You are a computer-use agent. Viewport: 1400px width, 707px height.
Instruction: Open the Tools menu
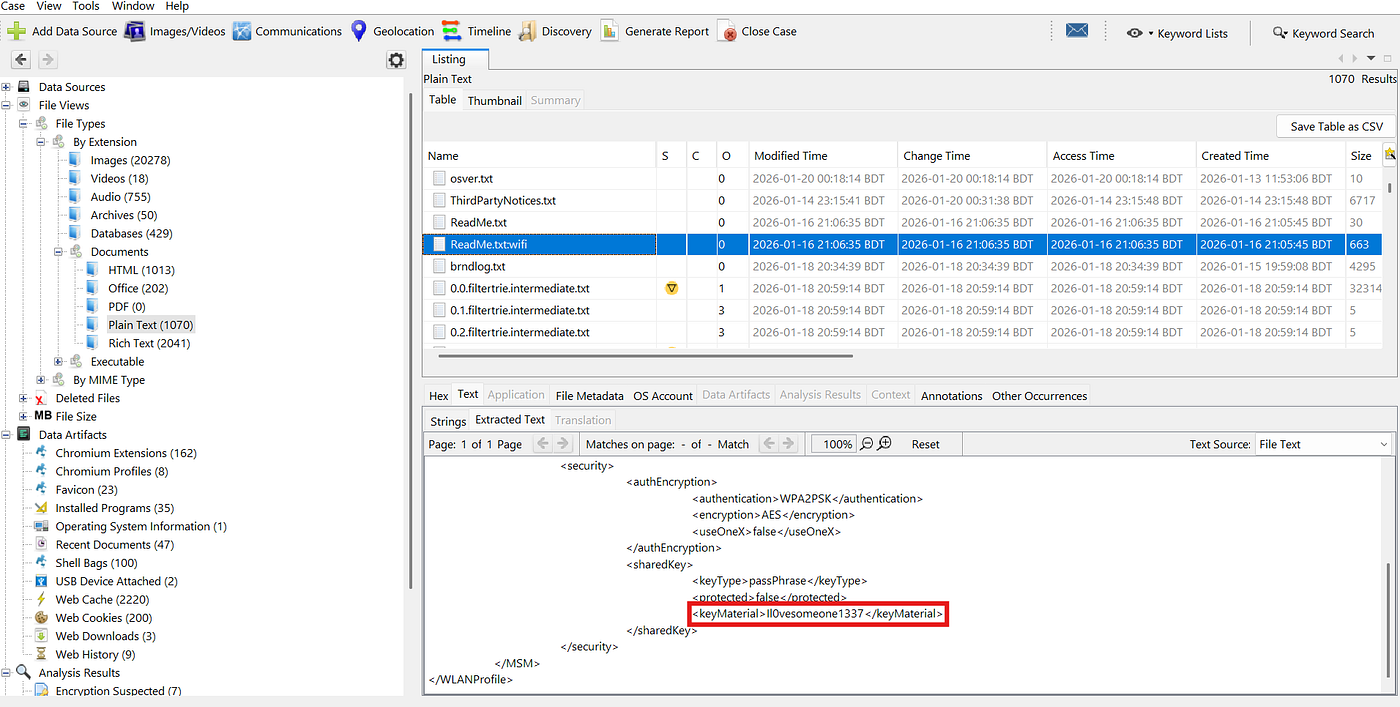(86, 6)
